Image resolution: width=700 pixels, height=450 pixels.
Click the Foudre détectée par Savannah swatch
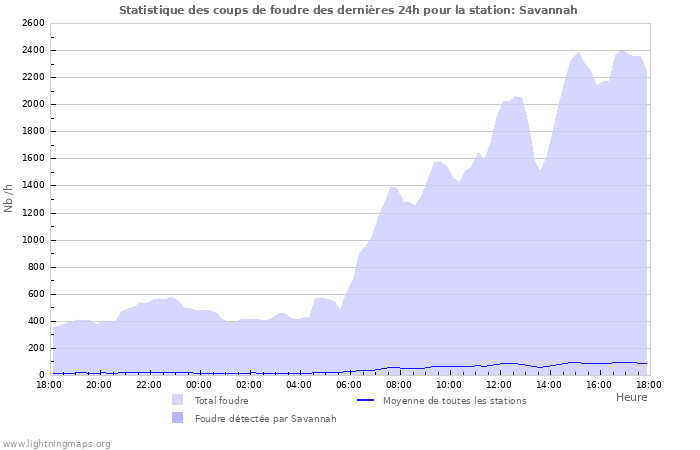pos(177,418)
